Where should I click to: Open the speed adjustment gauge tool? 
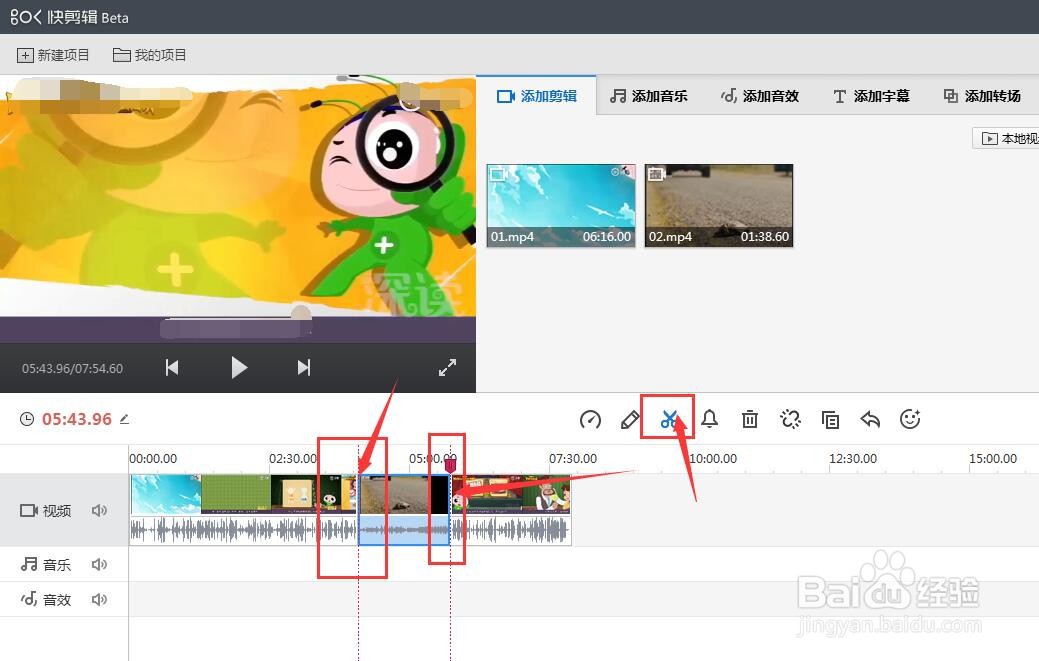coord(590,419)
